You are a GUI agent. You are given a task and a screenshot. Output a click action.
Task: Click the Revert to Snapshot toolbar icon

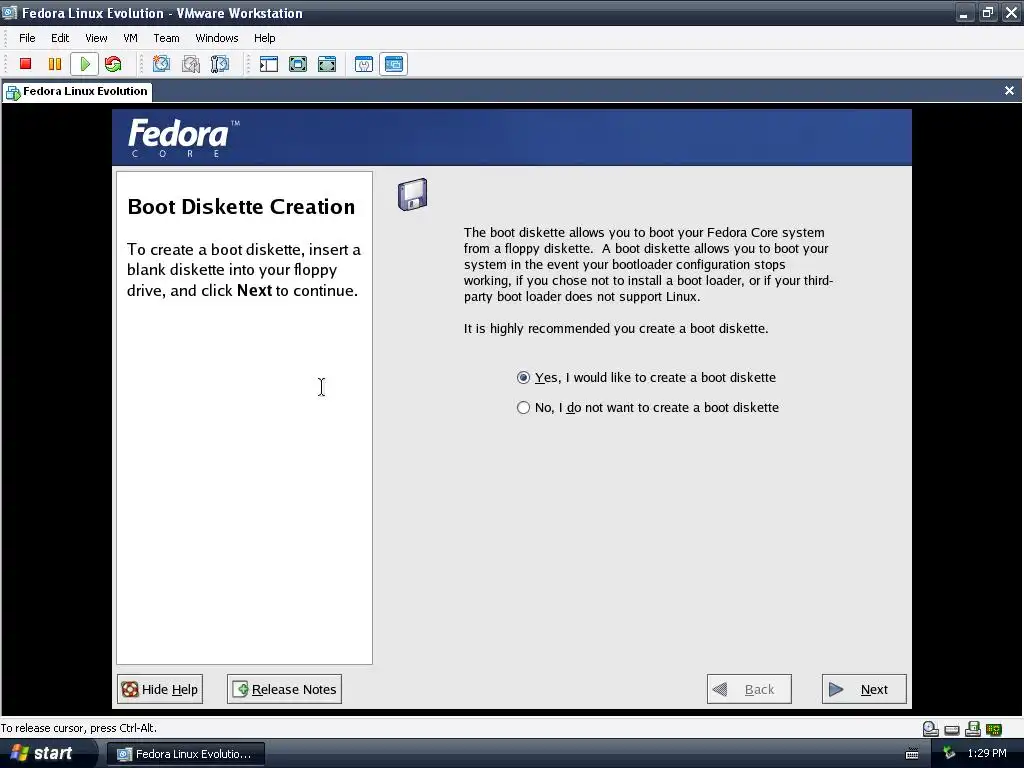click(191, 64)
